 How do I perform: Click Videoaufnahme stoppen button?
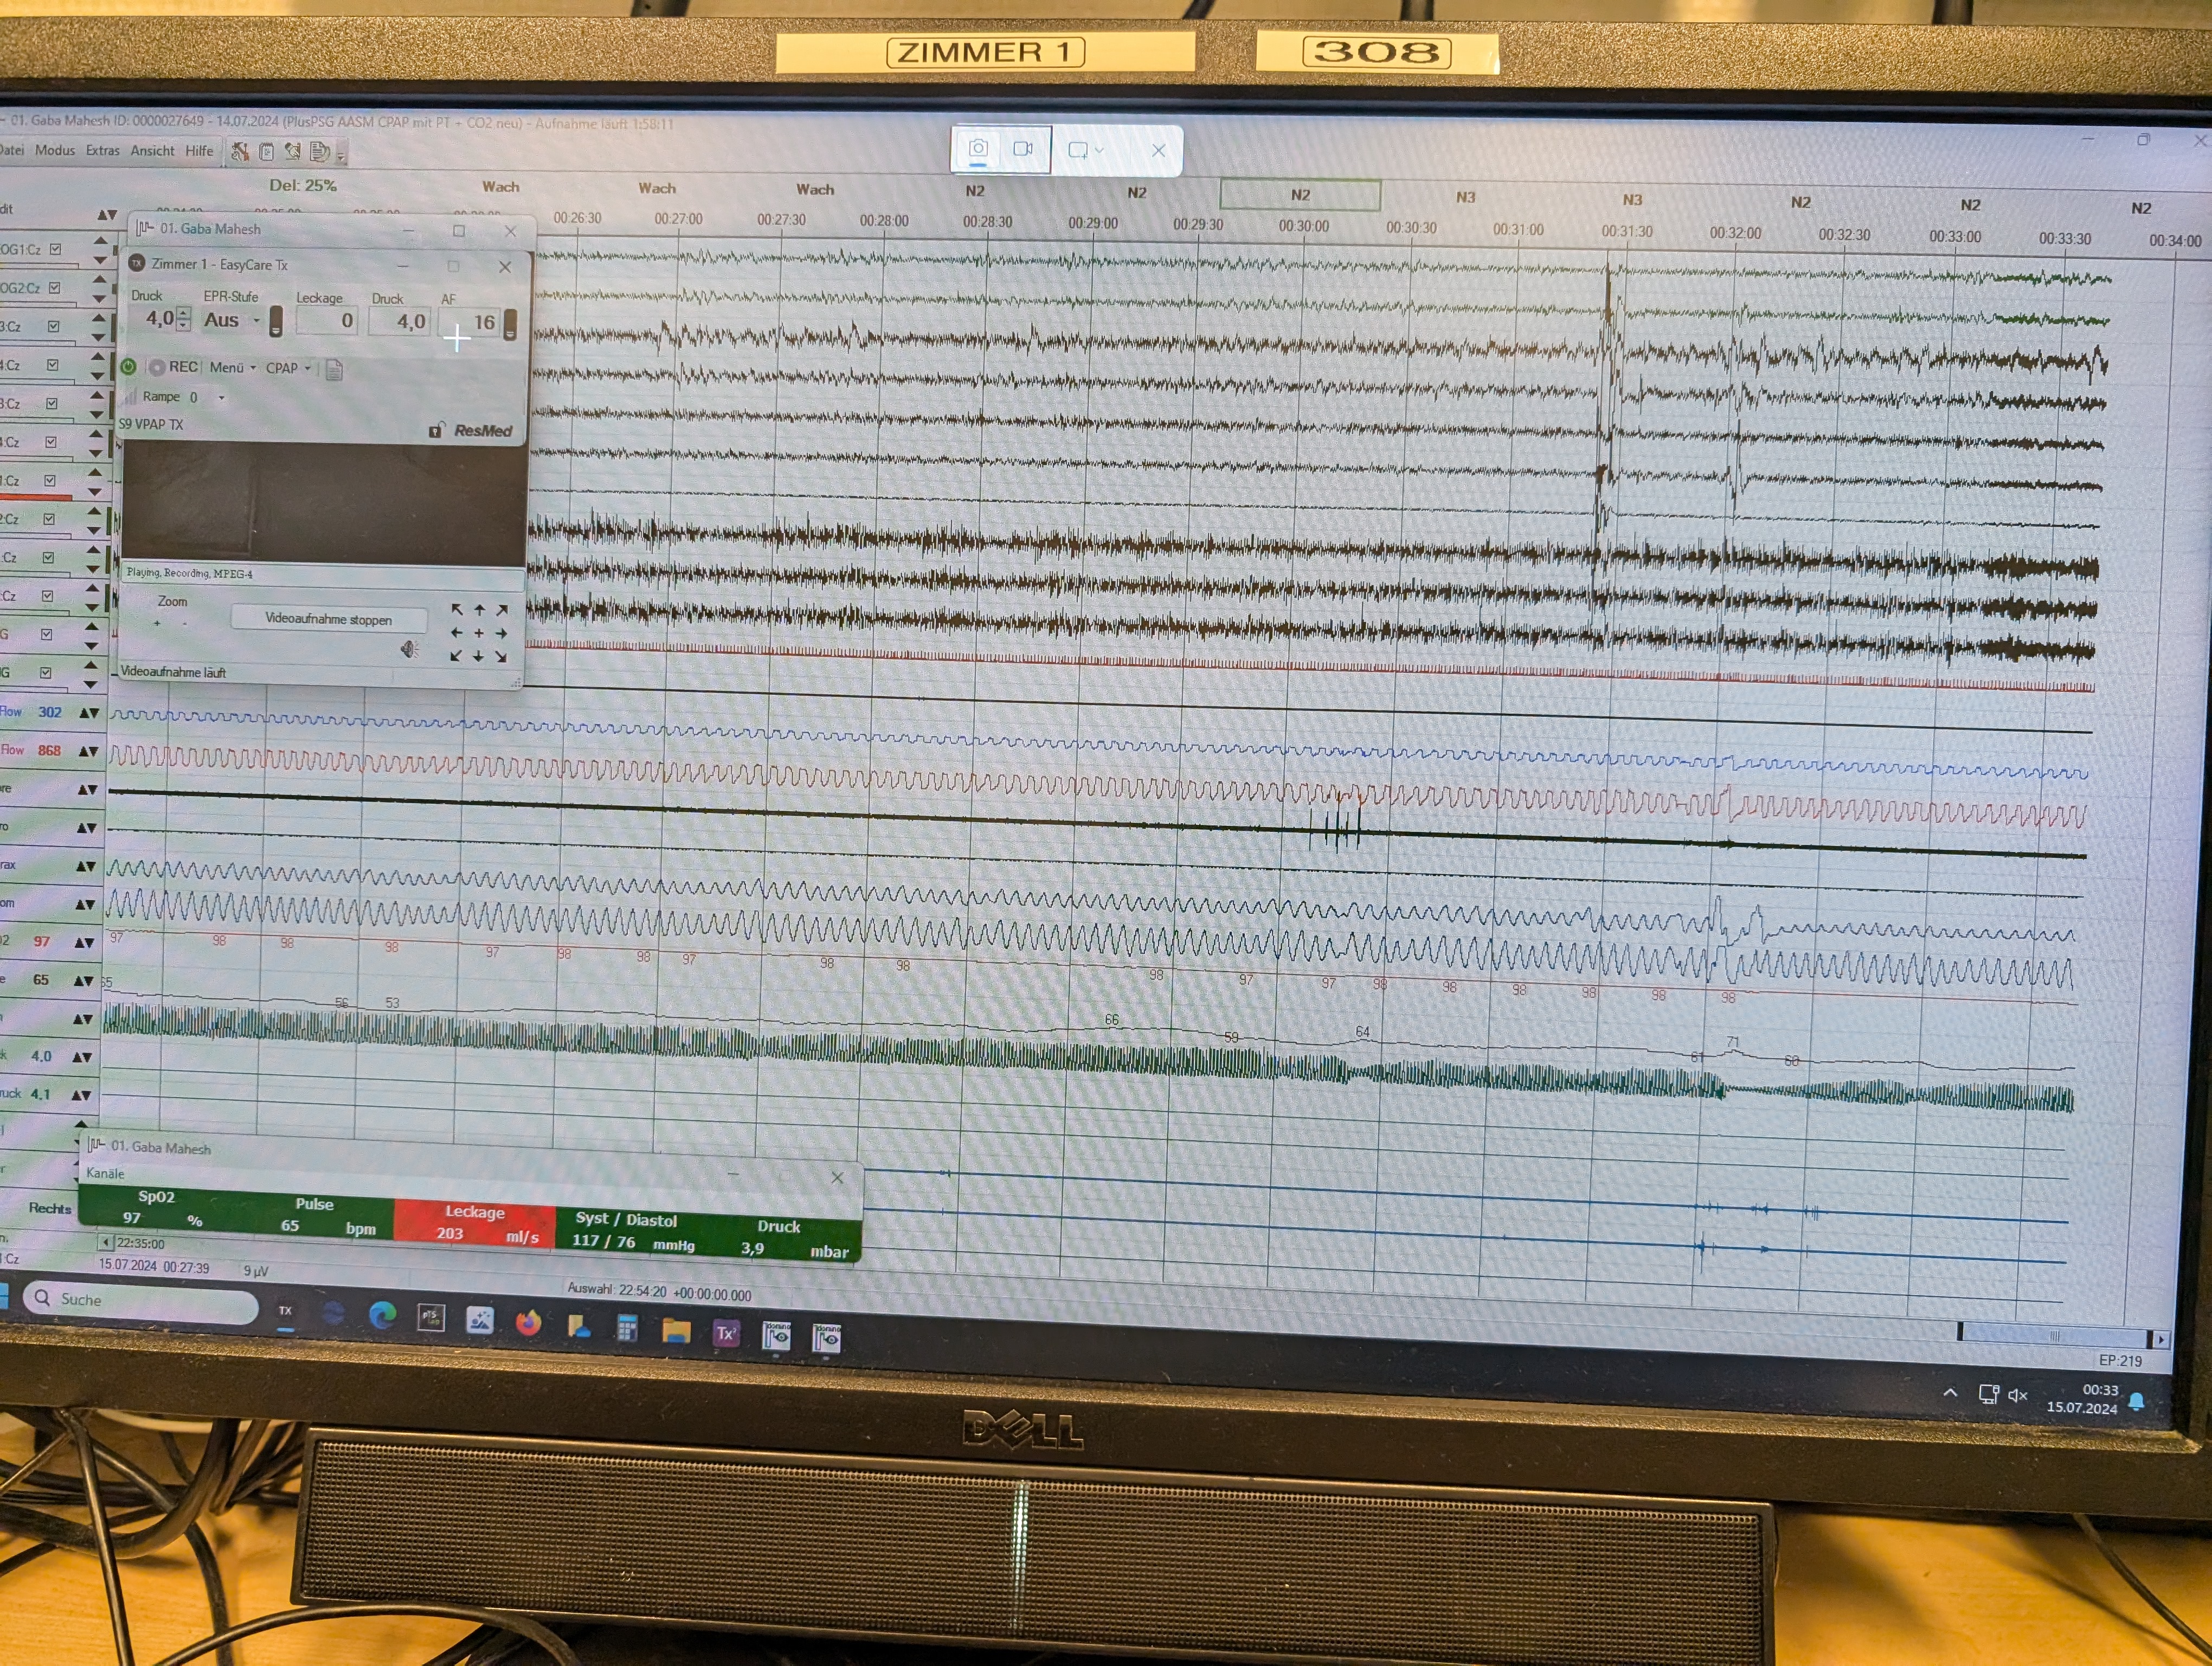pos(328,619)
